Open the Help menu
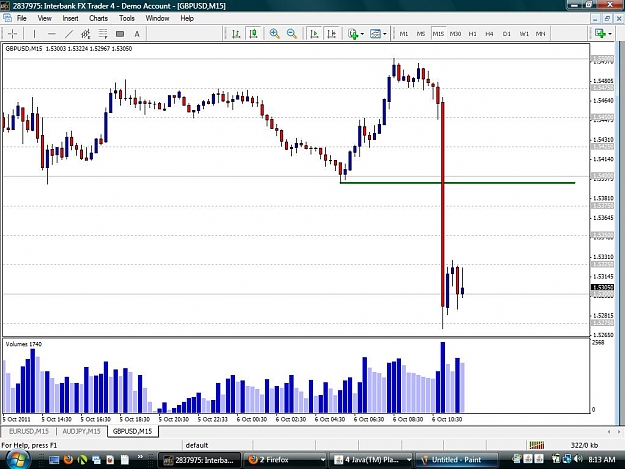 point(187,18)
